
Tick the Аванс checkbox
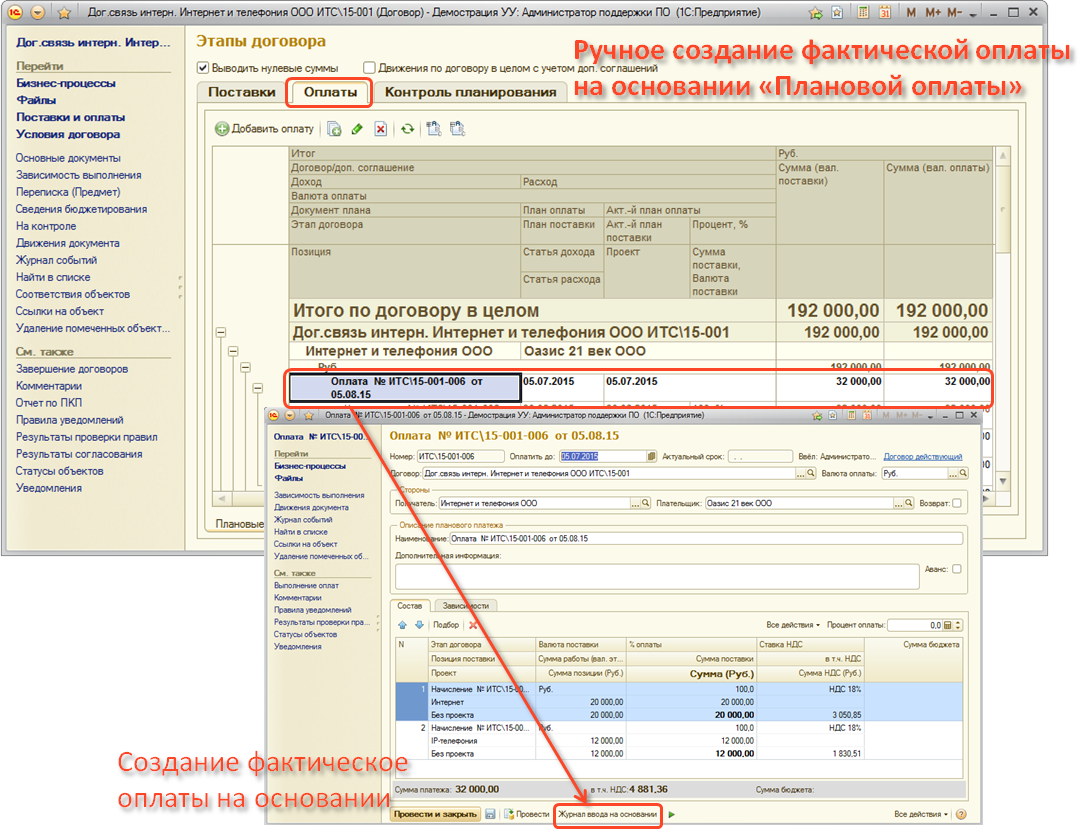click(957, 569)
